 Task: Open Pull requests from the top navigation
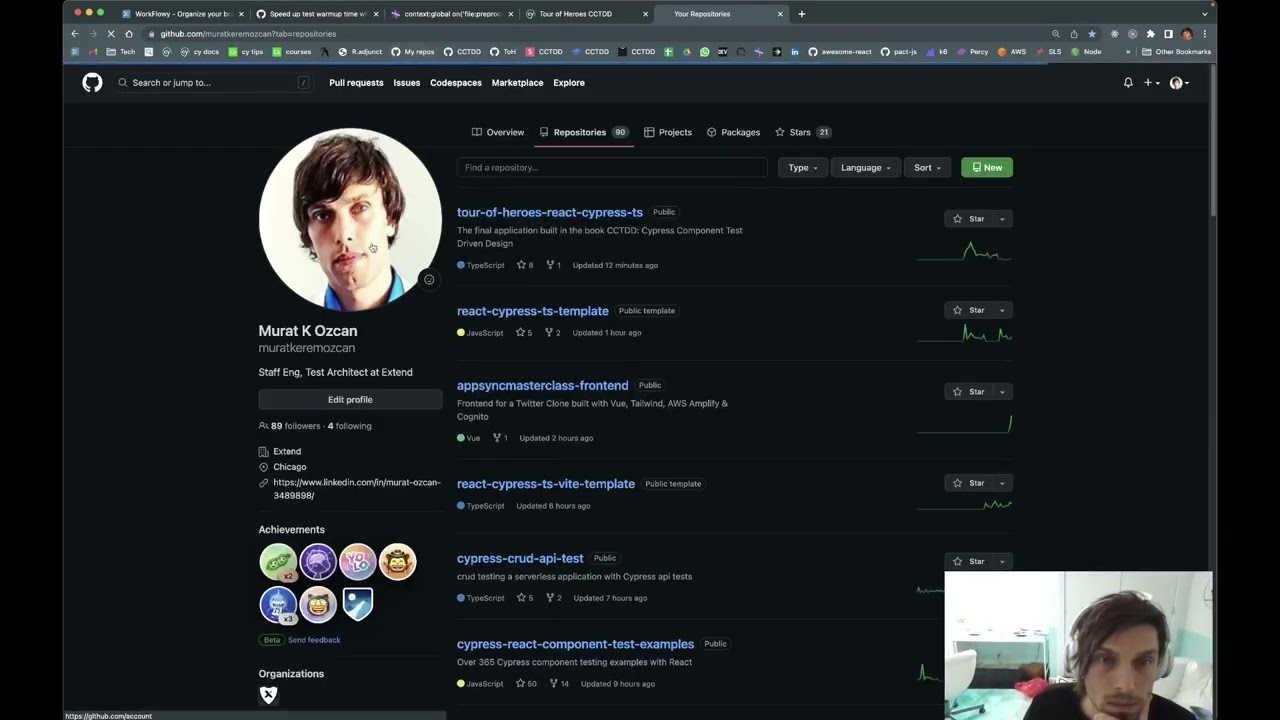[x=356, y=83]
